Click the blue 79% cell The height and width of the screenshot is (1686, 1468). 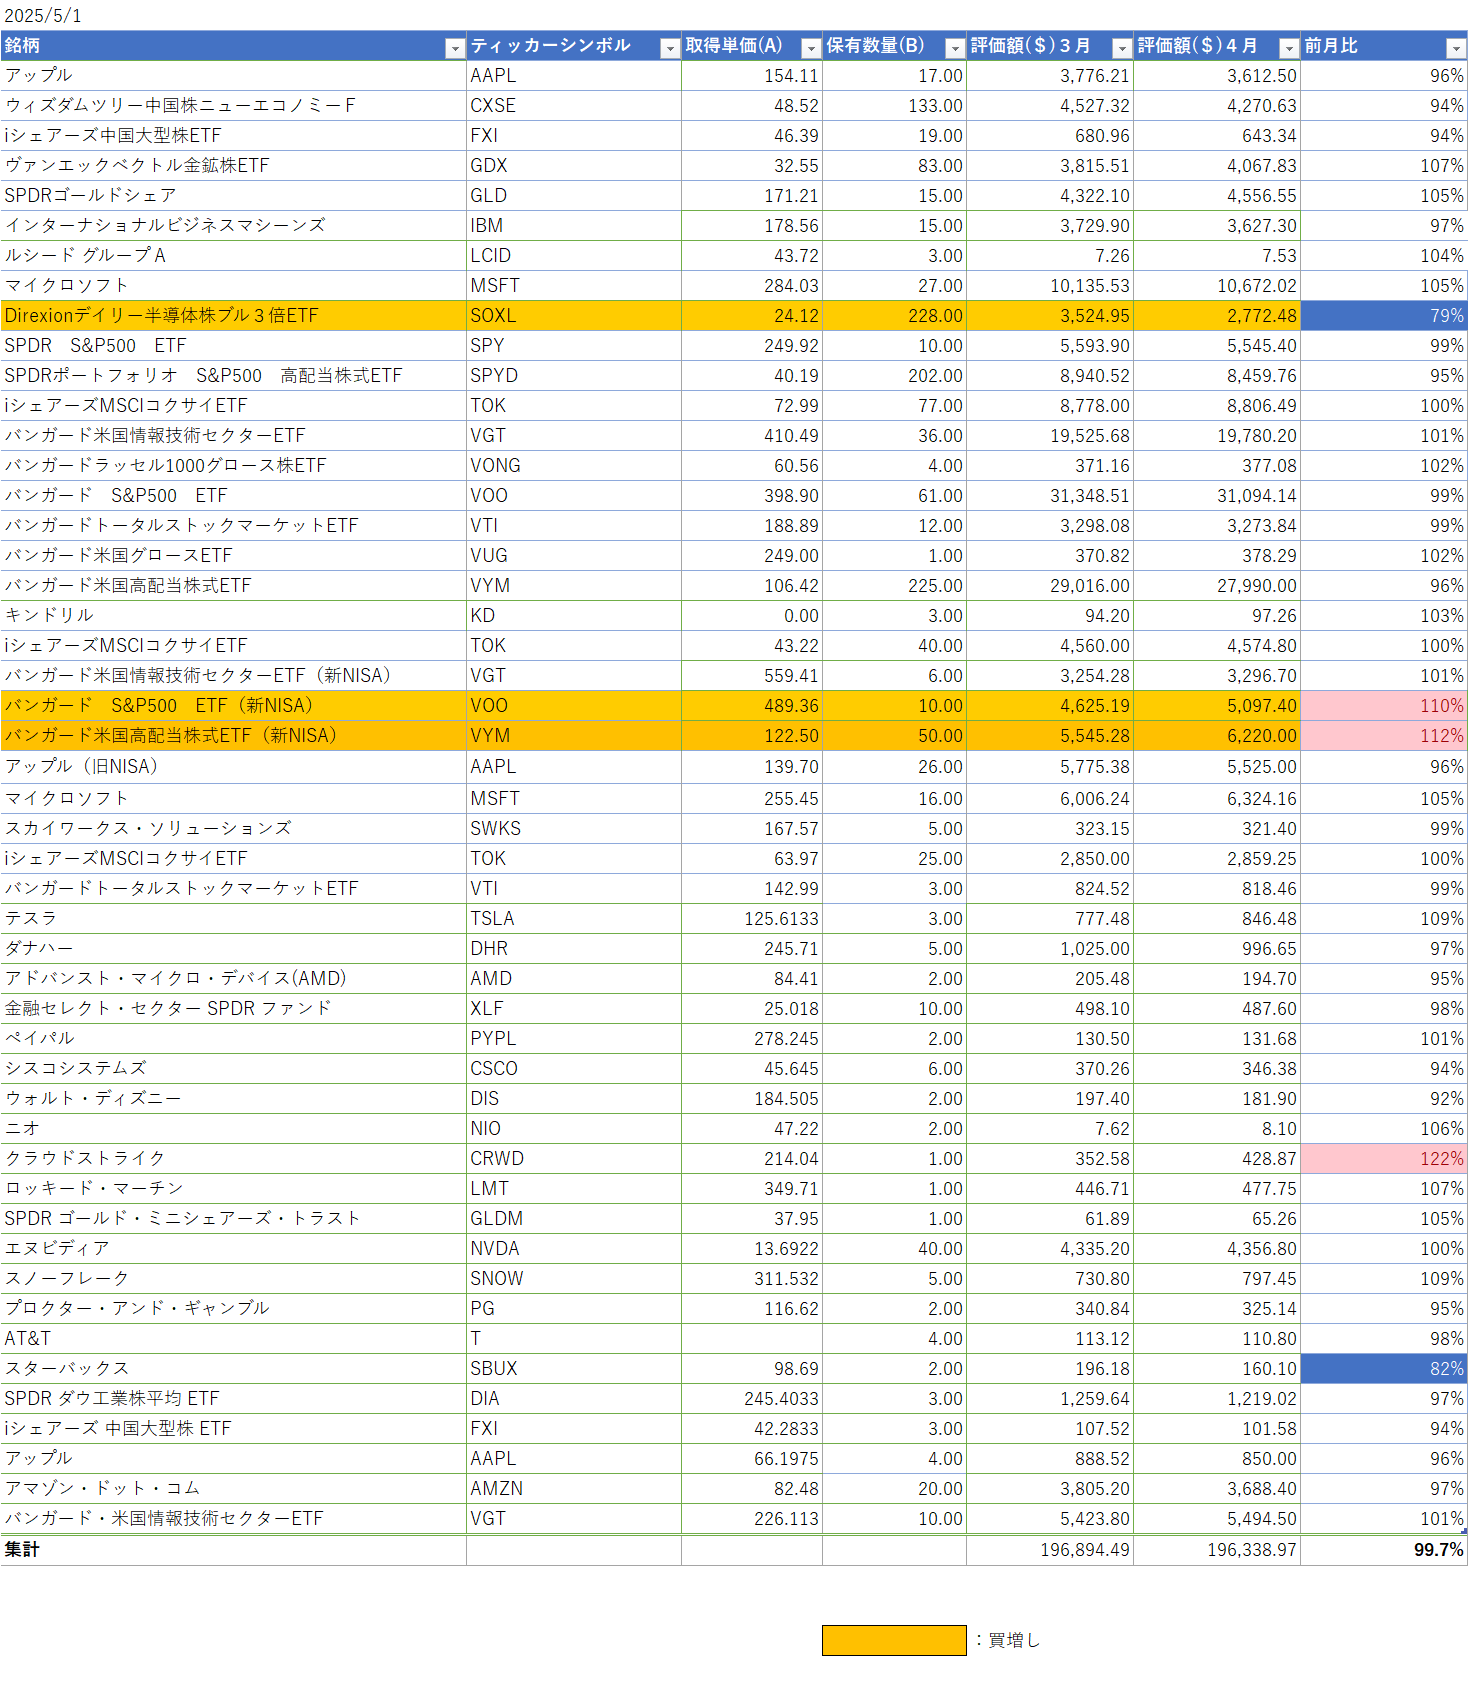click(x=1384, y=316)
